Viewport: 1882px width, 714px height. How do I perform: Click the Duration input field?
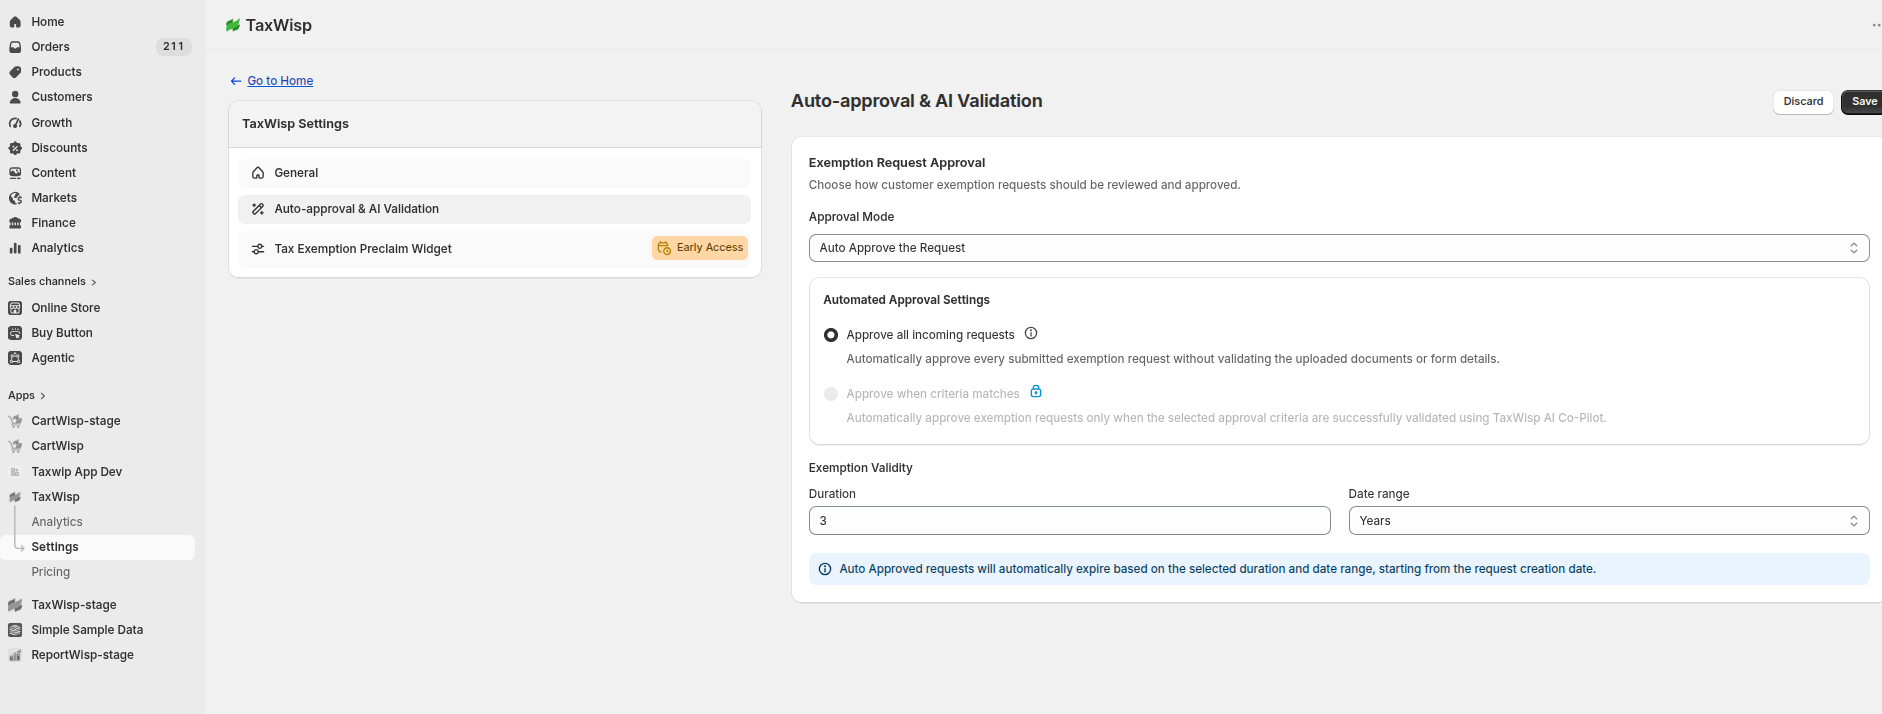[1069, 521]
